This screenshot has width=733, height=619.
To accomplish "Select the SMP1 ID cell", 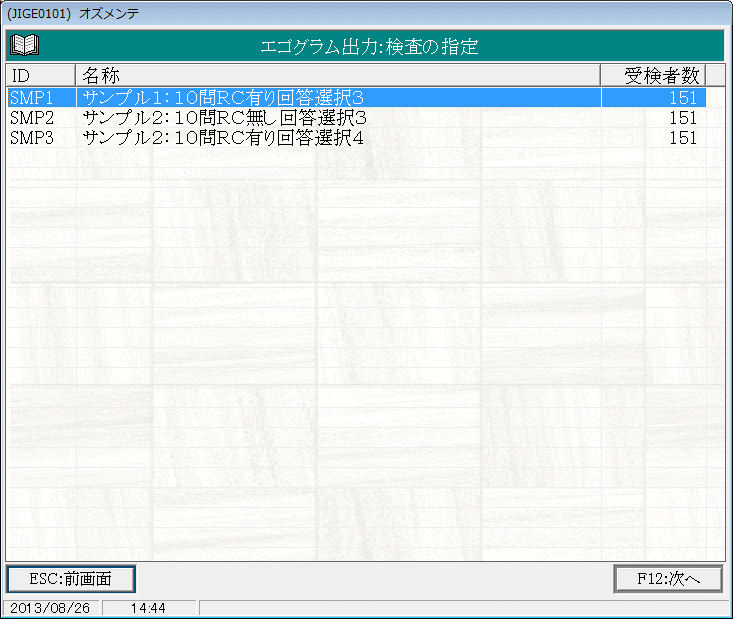I will [x=42, y=98].
